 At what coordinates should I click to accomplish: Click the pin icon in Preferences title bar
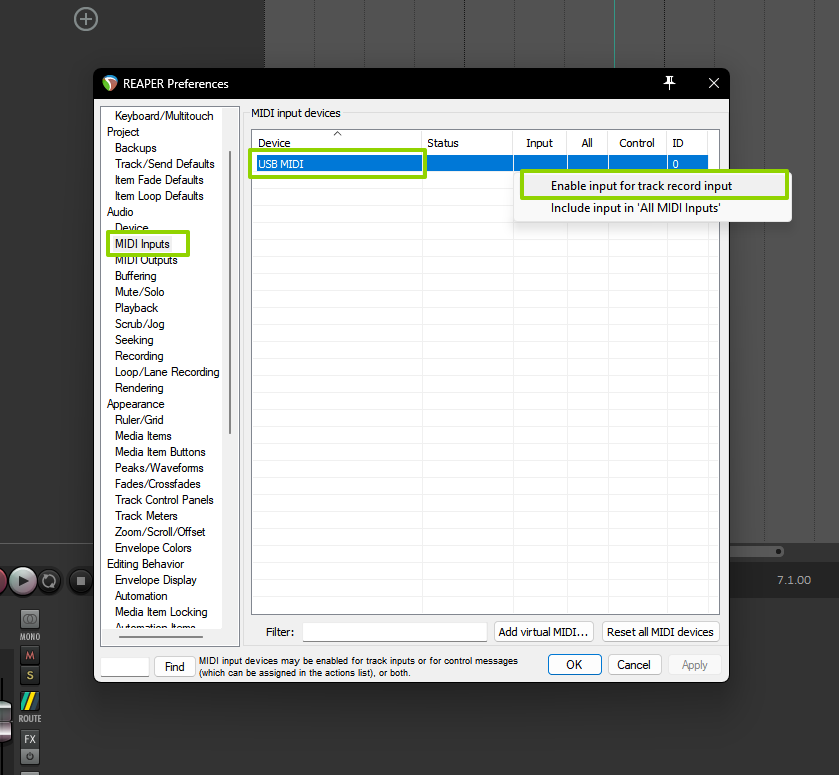670,83
